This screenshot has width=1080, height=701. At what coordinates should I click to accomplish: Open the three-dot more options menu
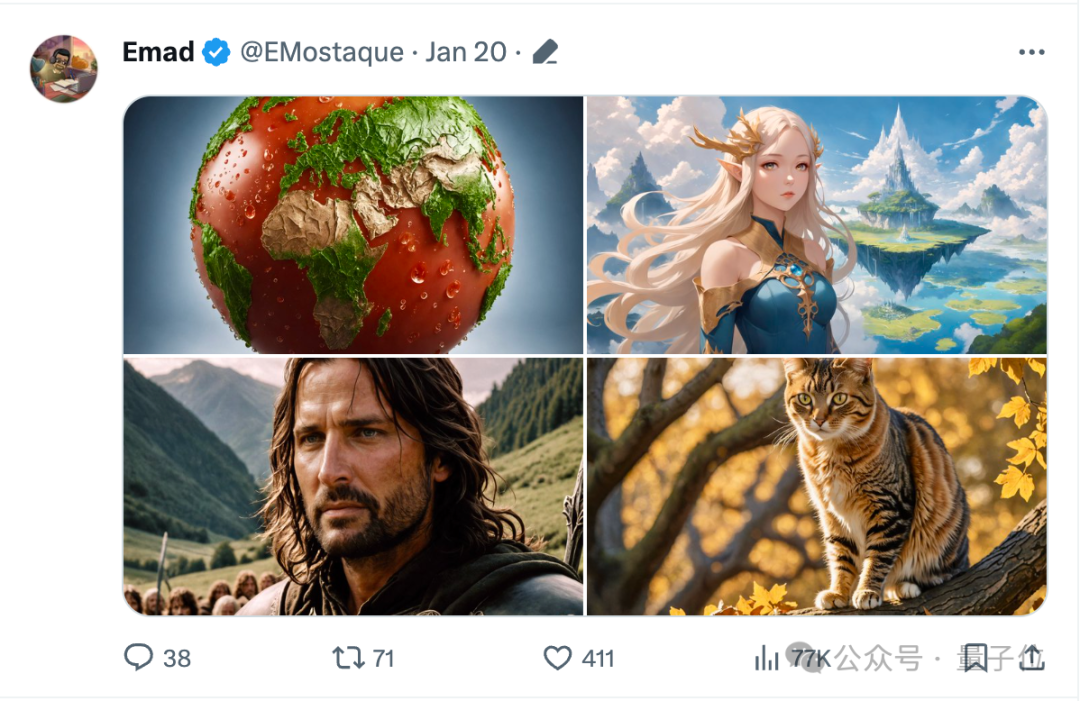click(1031, 52)
